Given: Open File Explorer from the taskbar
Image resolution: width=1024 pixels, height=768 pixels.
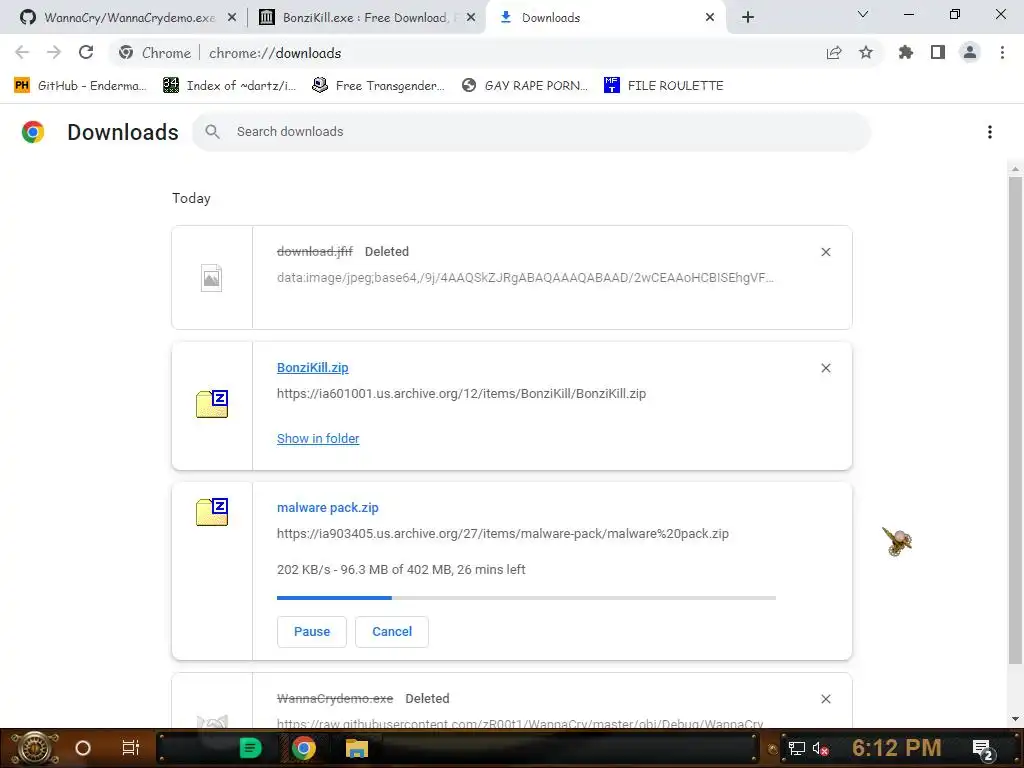Looking at the screenshot, I should click(357, 748).
